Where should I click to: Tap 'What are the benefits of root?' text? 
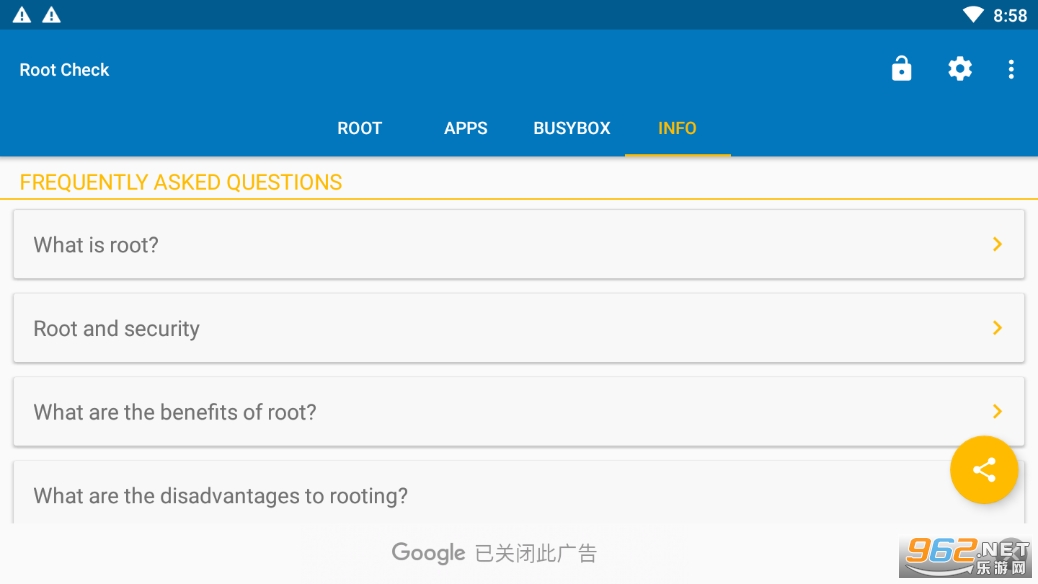(175, 412)
